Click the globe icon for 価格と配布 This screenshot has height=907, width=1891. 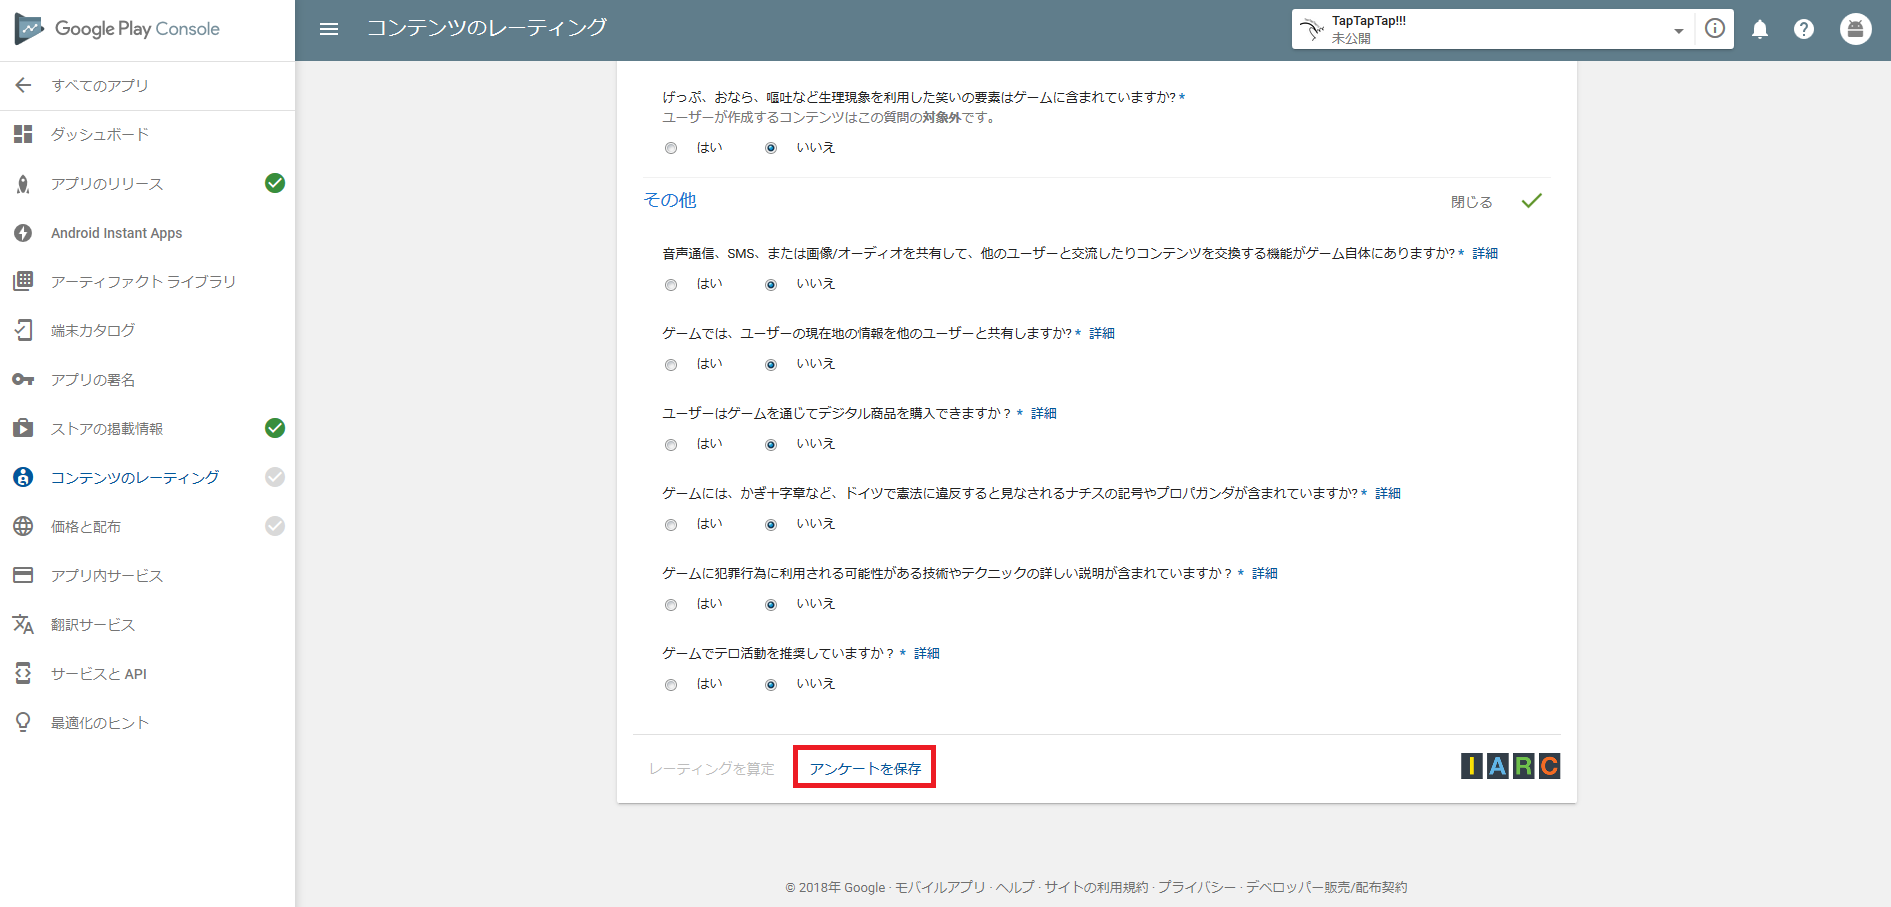[x=23, y=526]
